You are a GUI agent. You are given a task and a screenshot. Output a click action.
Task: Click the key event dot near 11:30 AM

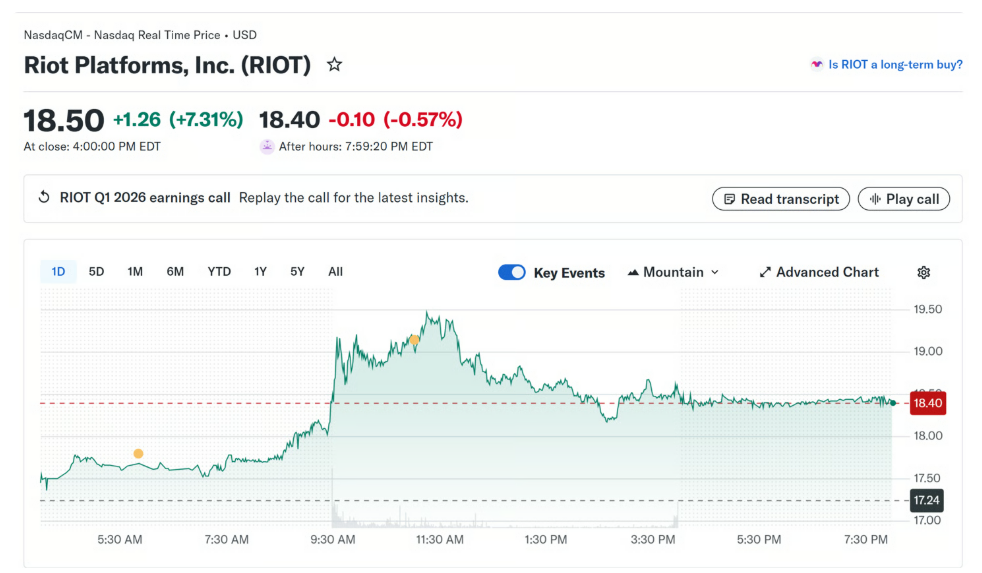coord(414,340)
